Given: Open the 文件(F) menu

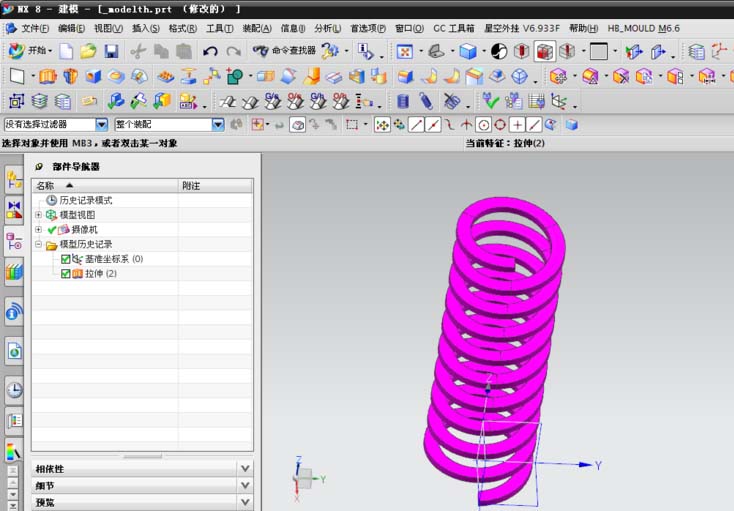Looking at the screenshot, I should (x=35, y=28).
